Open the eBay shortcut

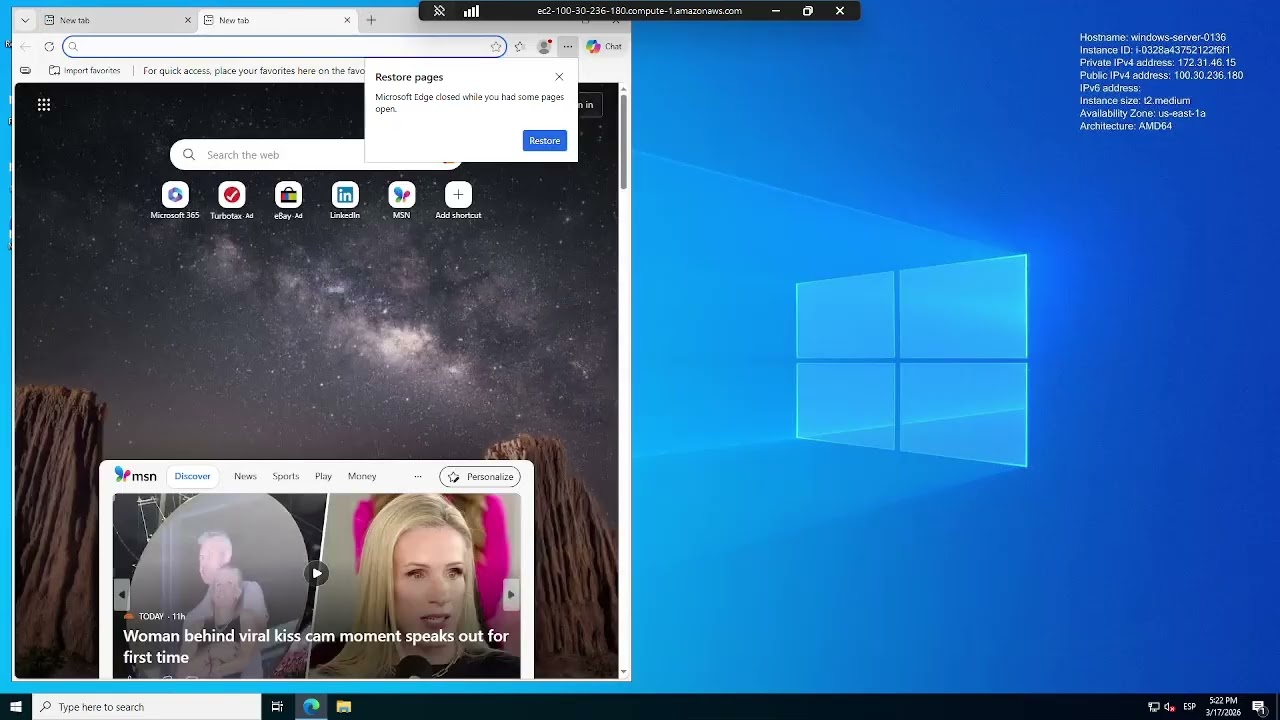[288, 200]
